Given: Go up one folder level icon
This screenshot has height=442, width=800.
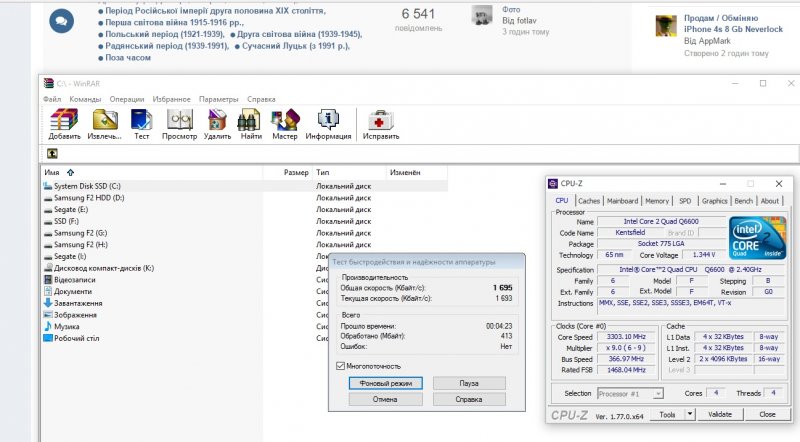Looking at the screenshot, I should coord(52,154).
